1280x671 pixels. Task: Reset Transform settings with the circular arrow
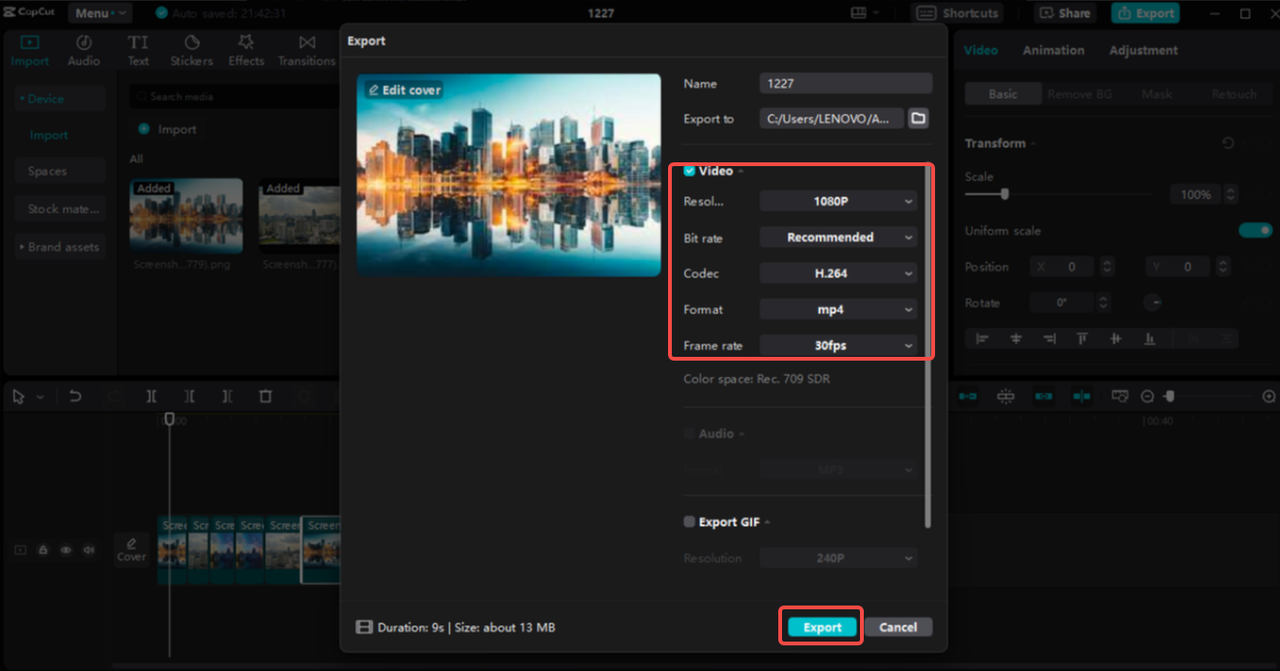click(1228, 143)
